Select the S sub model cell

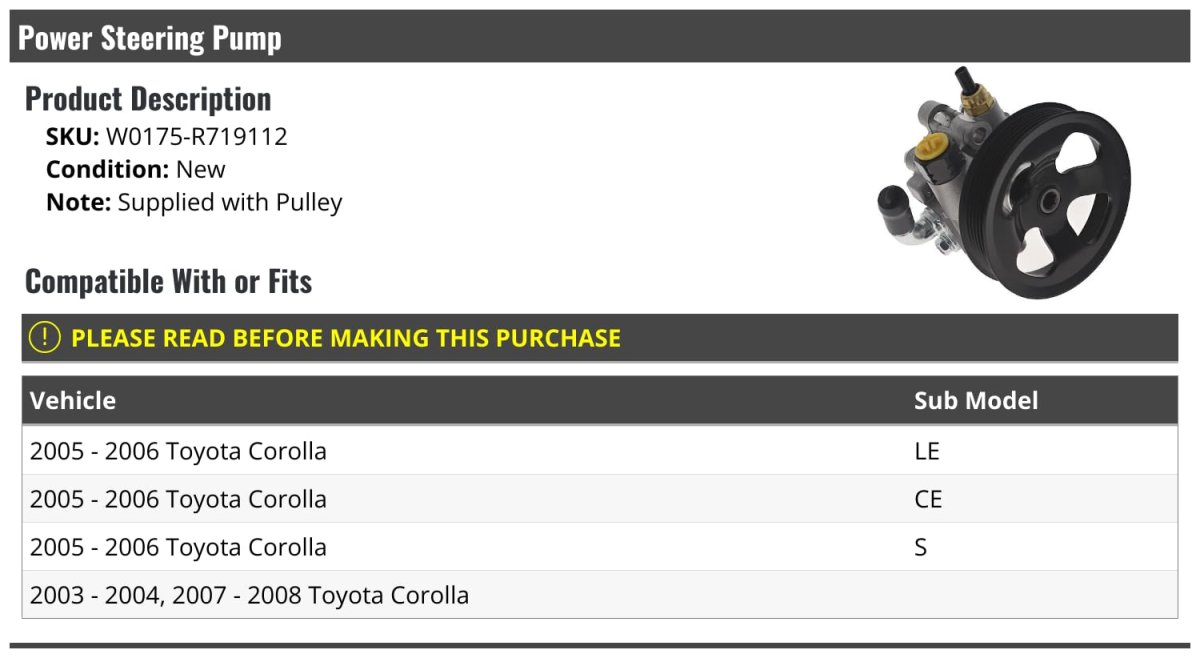click(920, 547)
